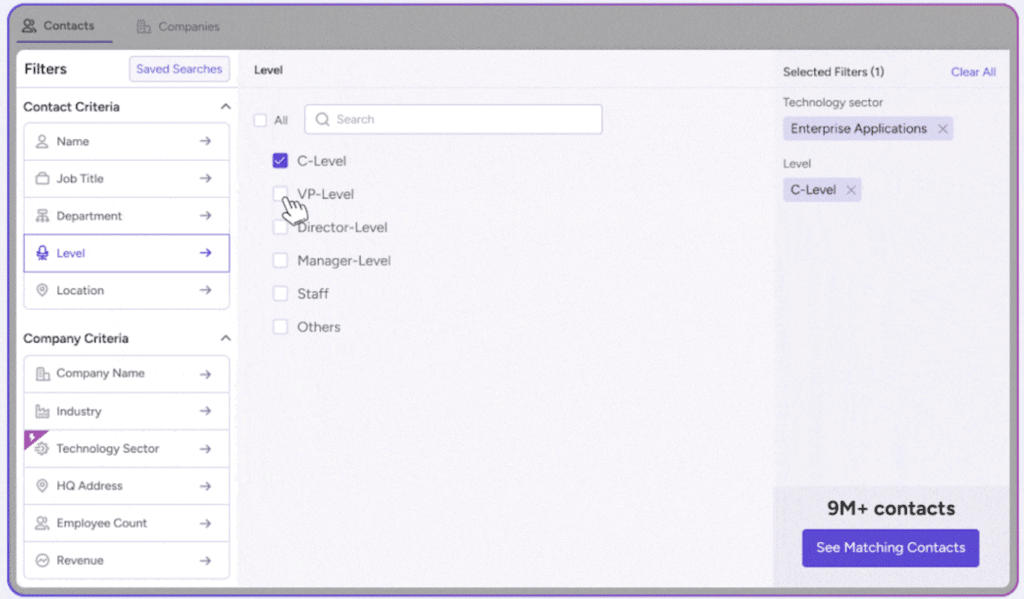Click the Clear All link
Viewport: 1024px width, 599px height.
point(972,72)
